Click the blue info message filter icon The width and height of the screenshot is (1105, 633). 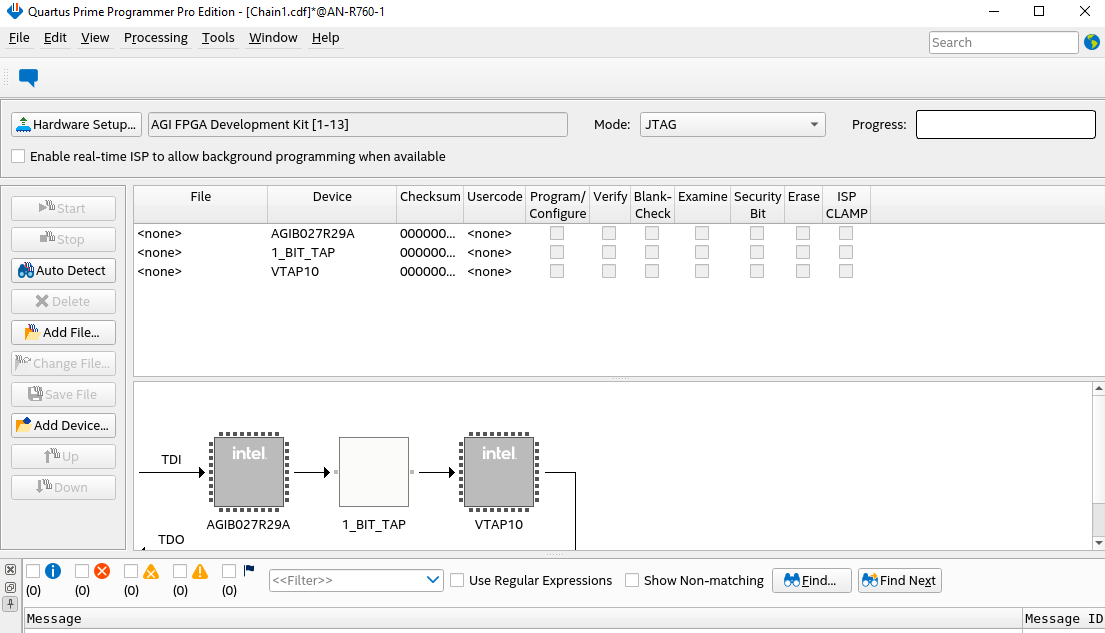pos(53,571)
